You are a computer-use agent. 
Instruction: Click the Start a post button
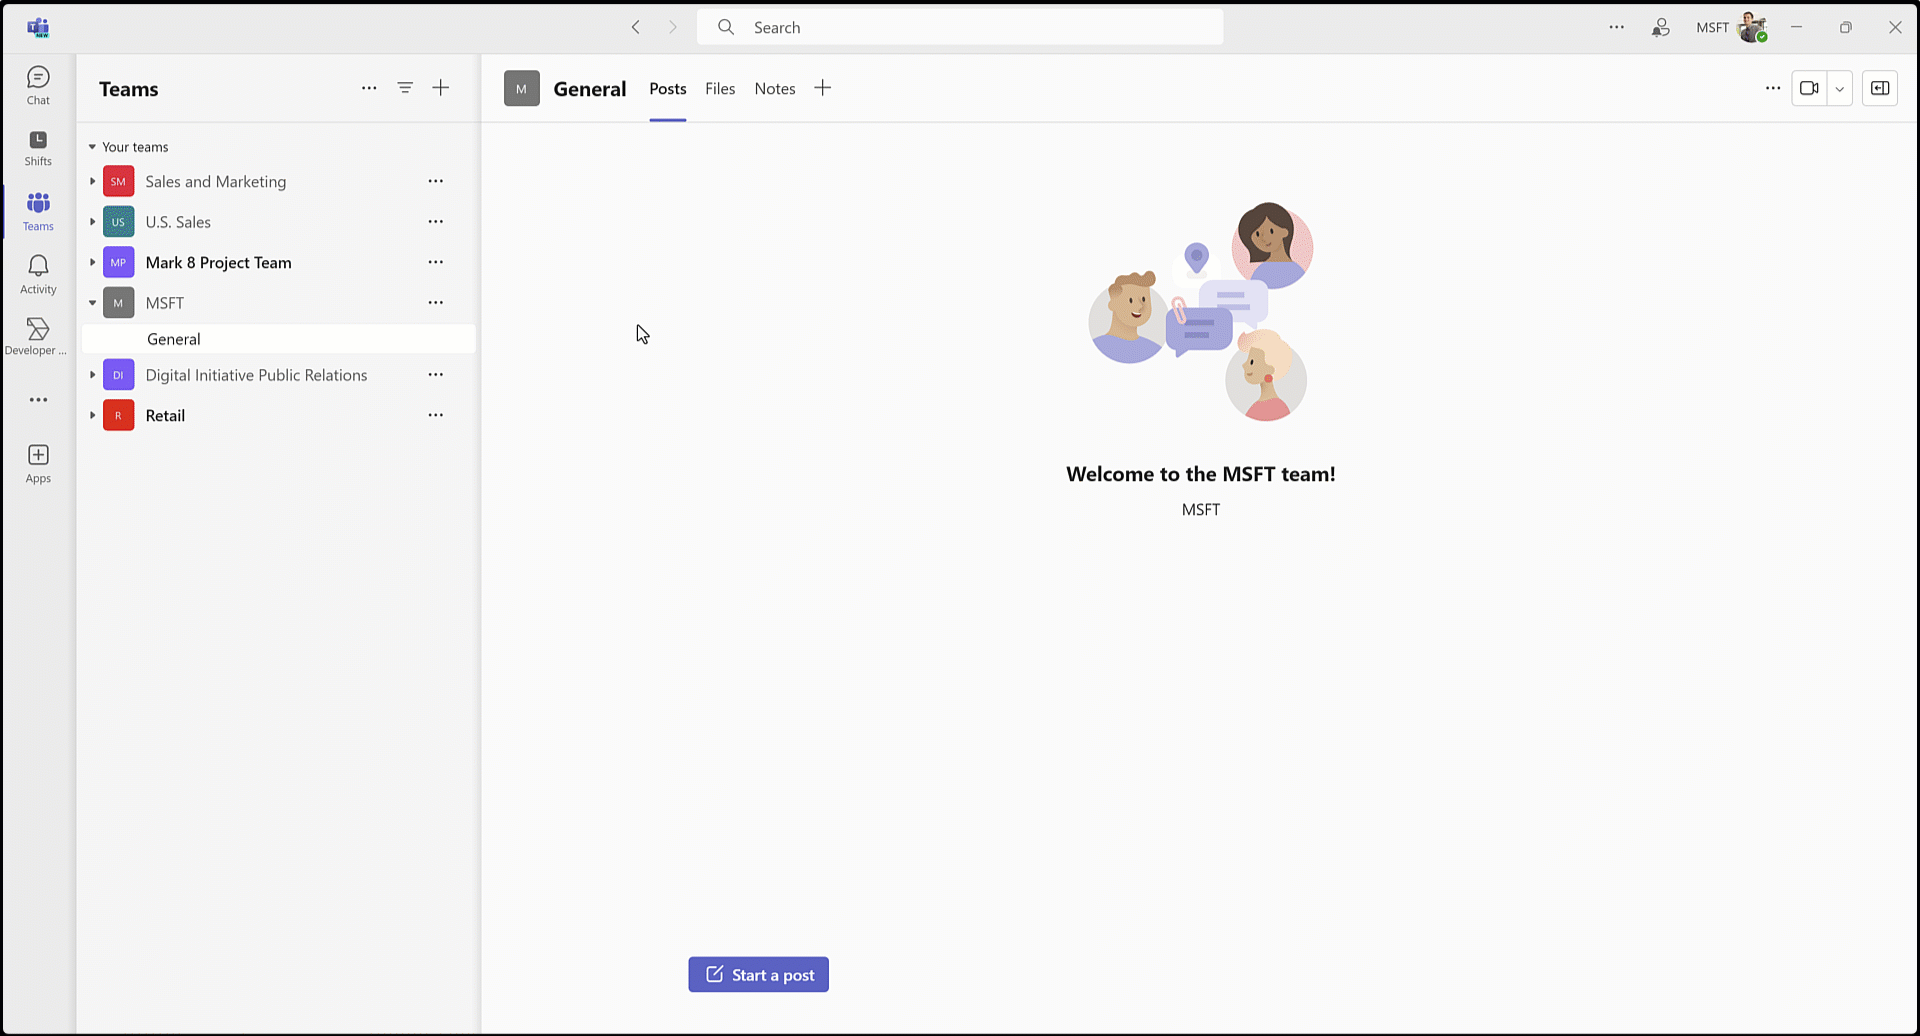click(x=758, y=974)
